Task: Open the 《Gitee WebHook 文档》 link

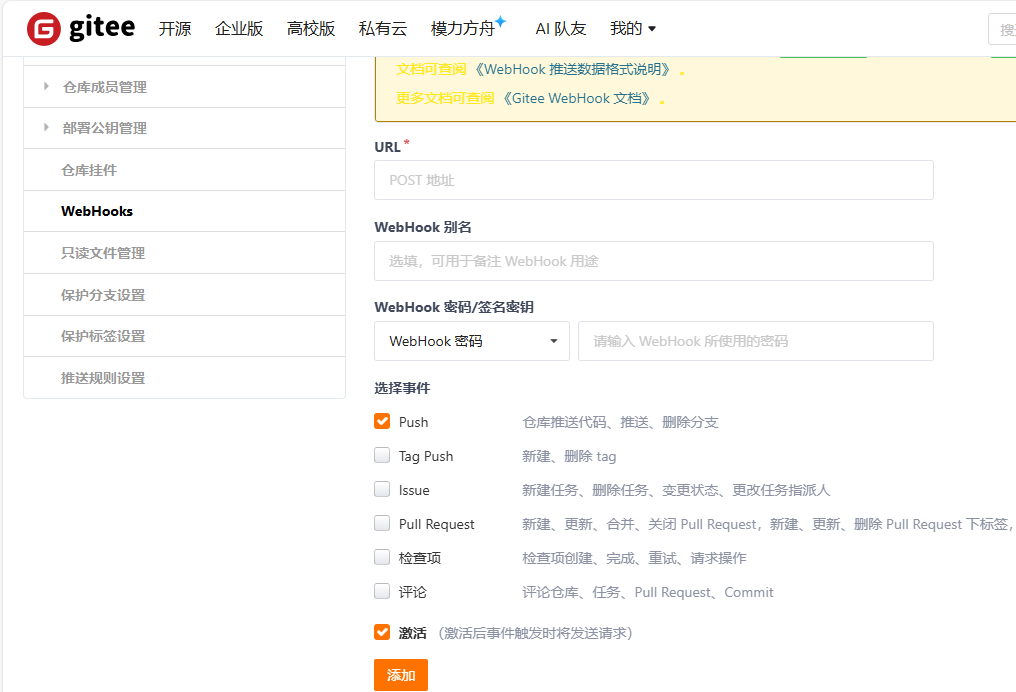Action: (x=577, y=98)
